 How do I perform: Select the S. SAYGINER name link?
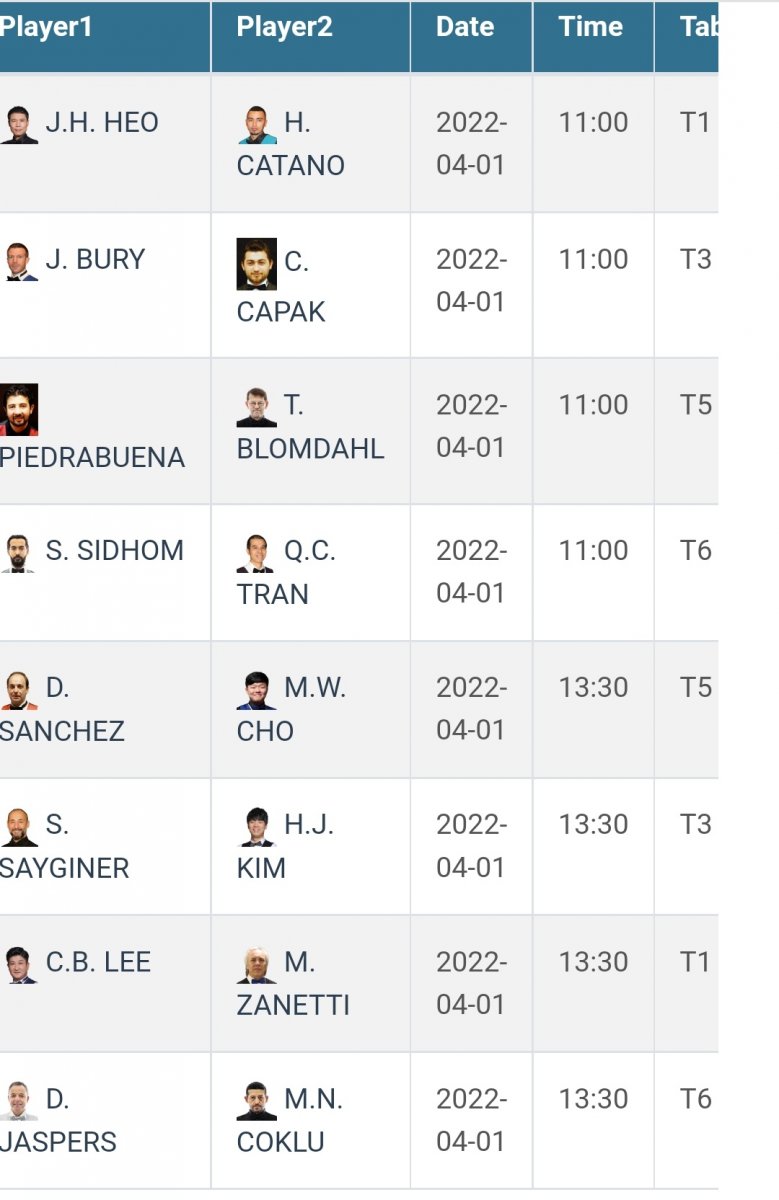64,868
